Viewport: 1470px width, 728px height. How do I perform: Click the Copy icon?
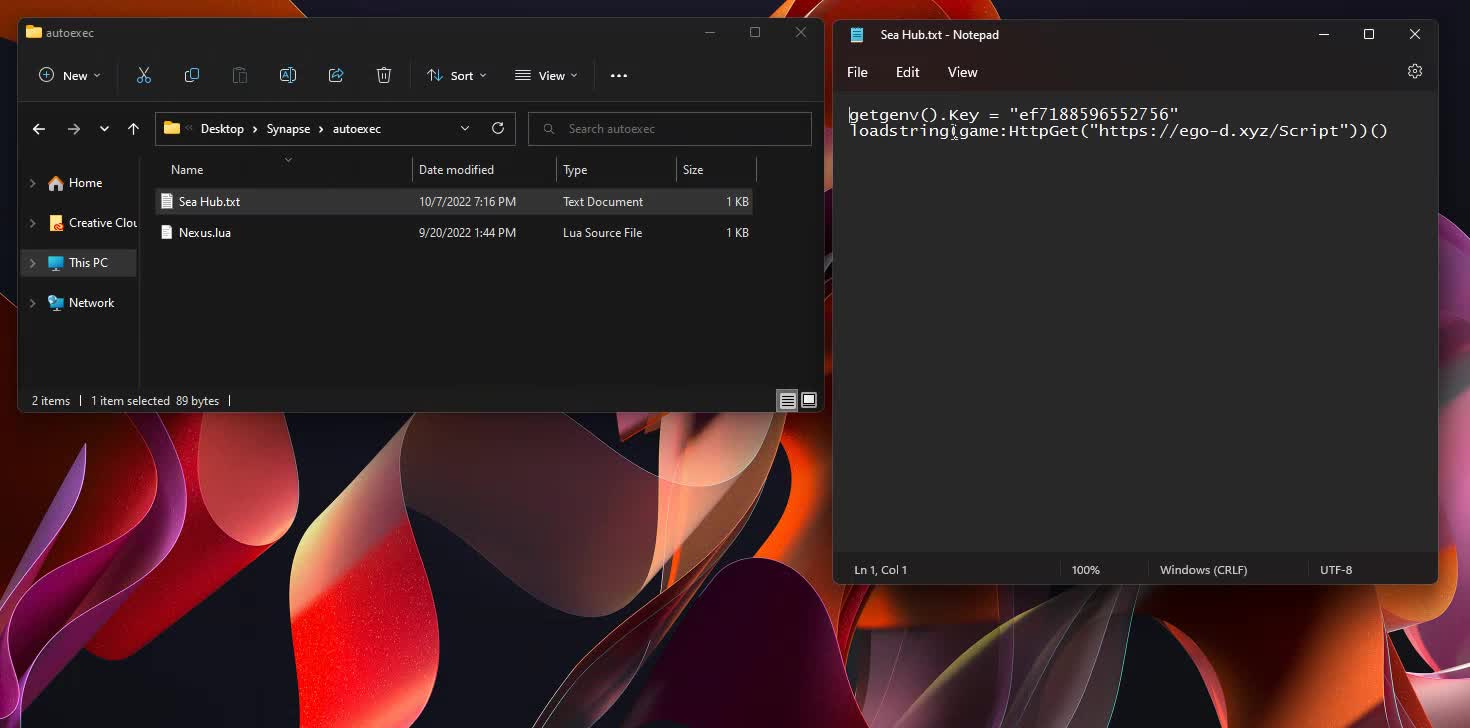pos(191,75)
